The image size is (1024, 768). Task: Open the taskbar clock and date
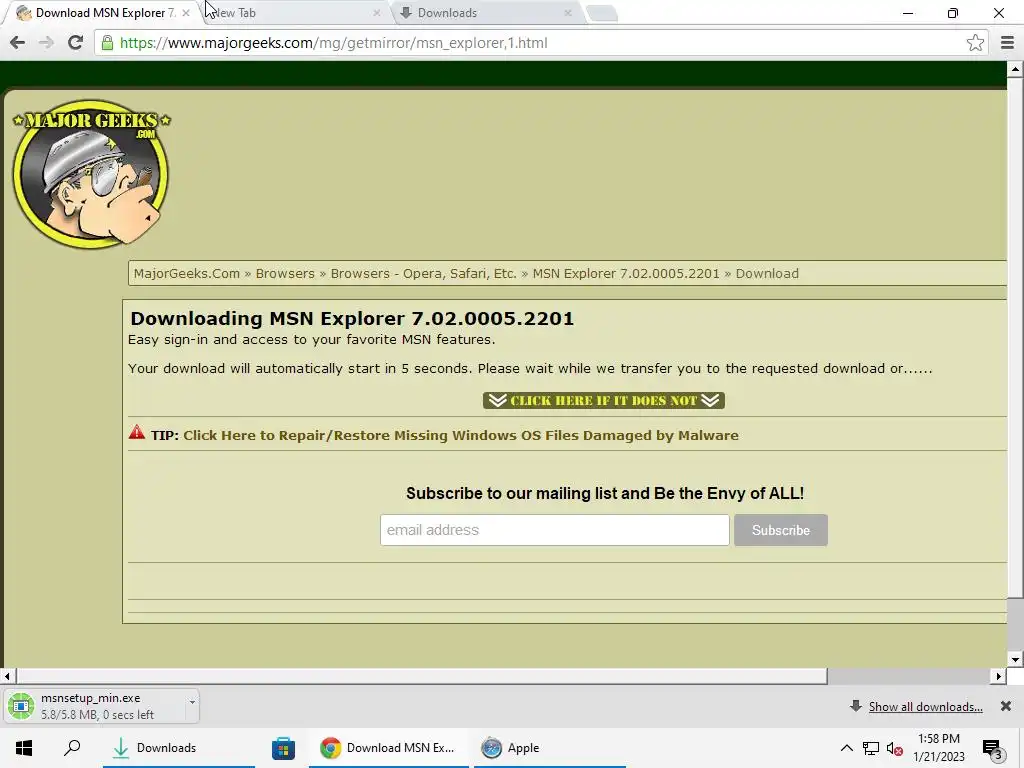pos(938,748)
